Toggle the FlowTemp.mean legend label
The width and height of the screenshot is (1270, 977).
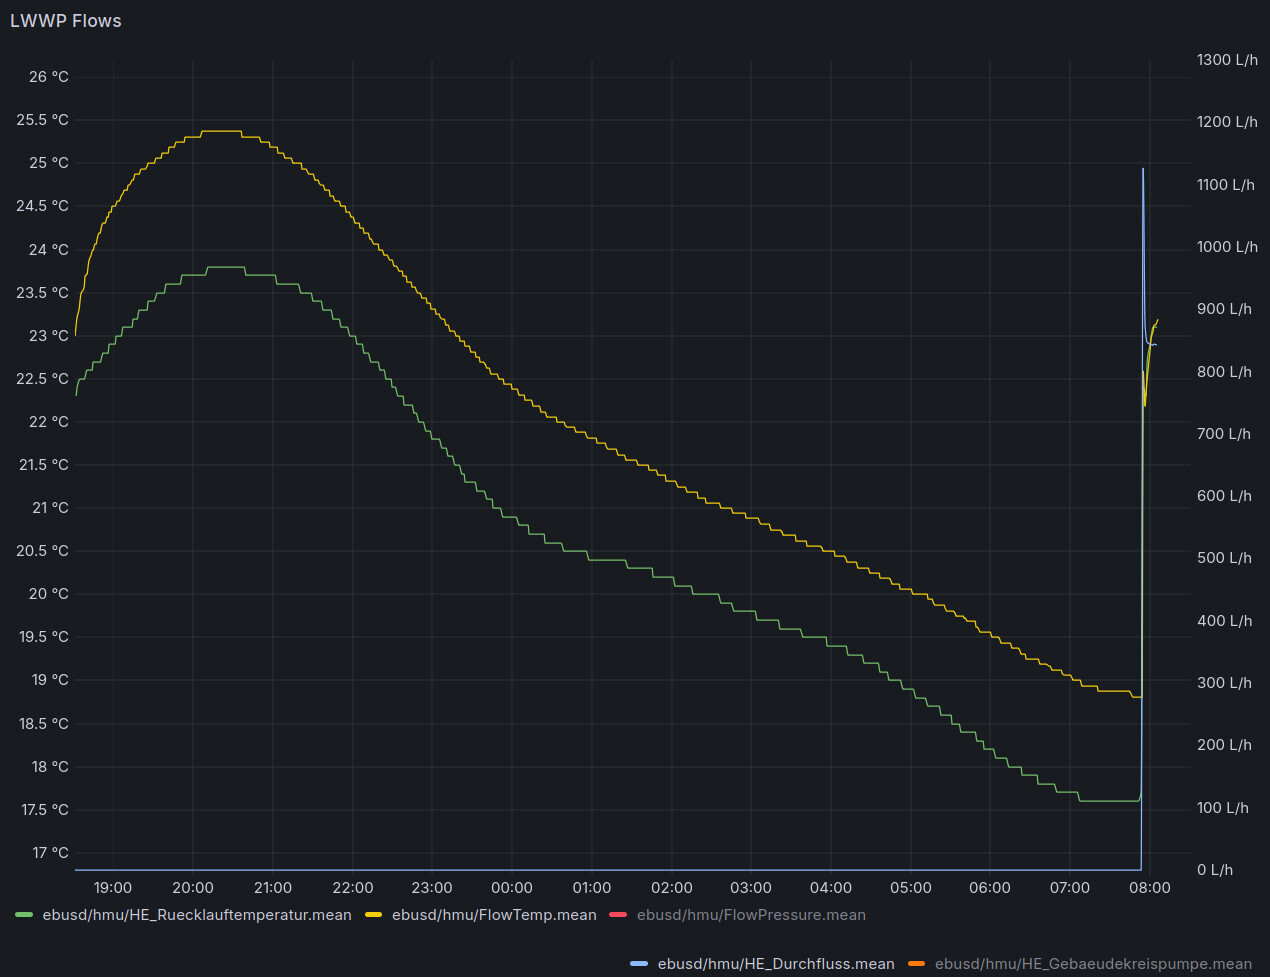pyautogui.click(x=493, y=915)
